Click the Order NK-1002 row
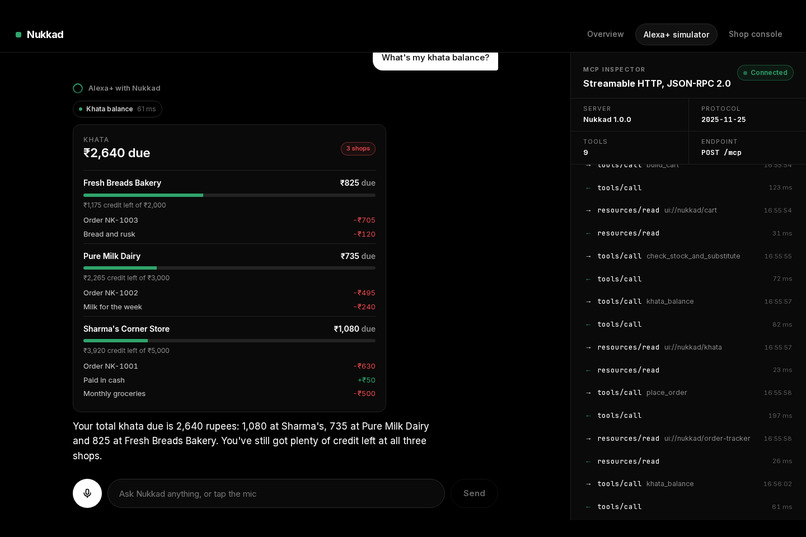The height and width of the screenshot is (537, 806). (229, 293)
